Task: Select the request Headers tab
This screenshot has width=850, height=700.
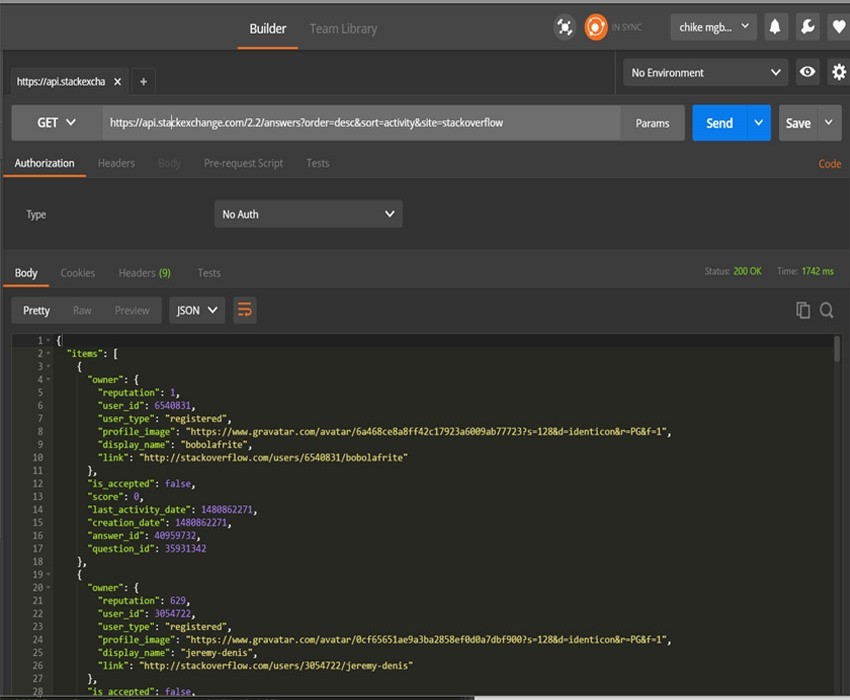Action: [x=116, y=163]
